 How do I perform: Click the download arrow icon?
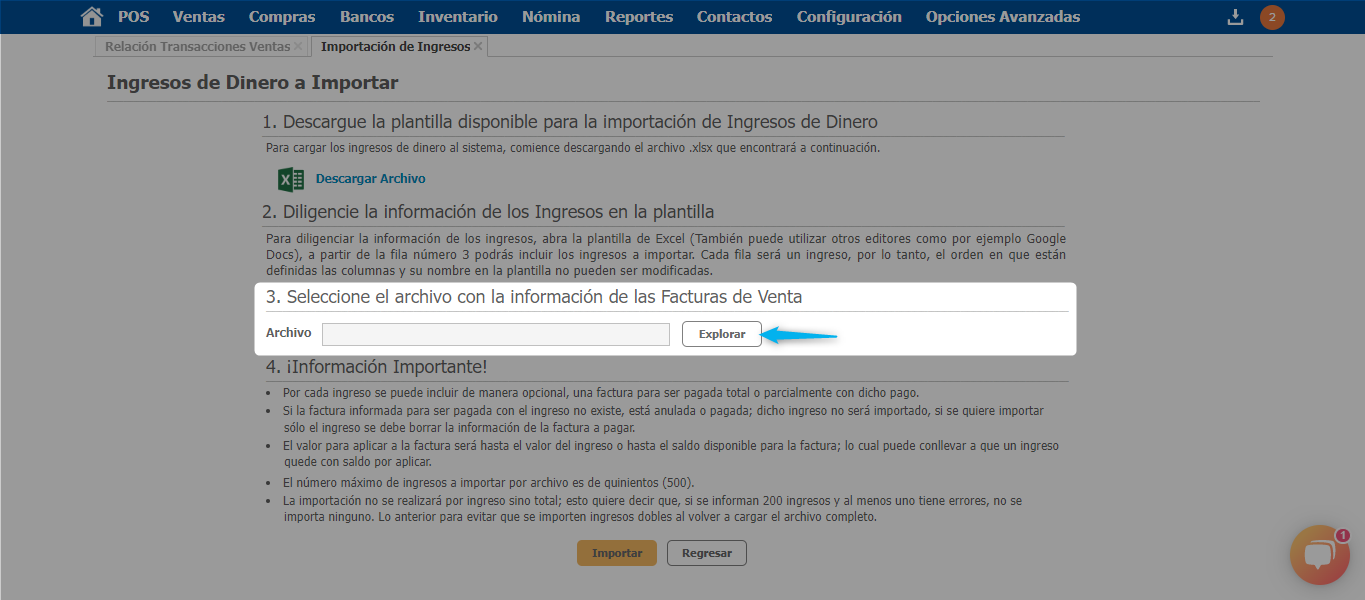point(1236,17)
